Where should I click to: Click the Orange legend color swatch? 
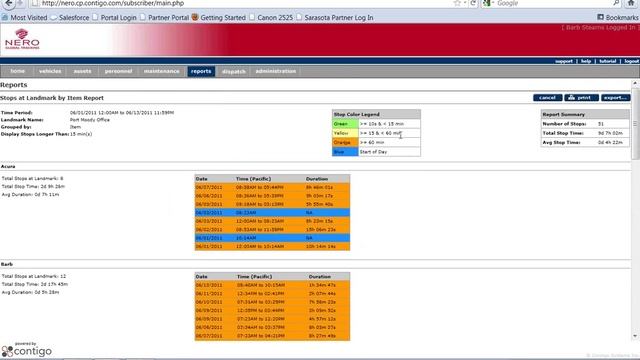(345, 142)
